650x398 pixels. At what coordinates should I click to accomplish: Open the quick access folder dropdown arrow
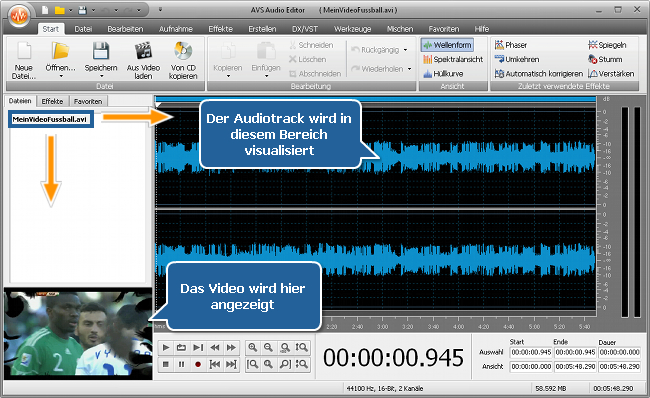click(70, 10)
